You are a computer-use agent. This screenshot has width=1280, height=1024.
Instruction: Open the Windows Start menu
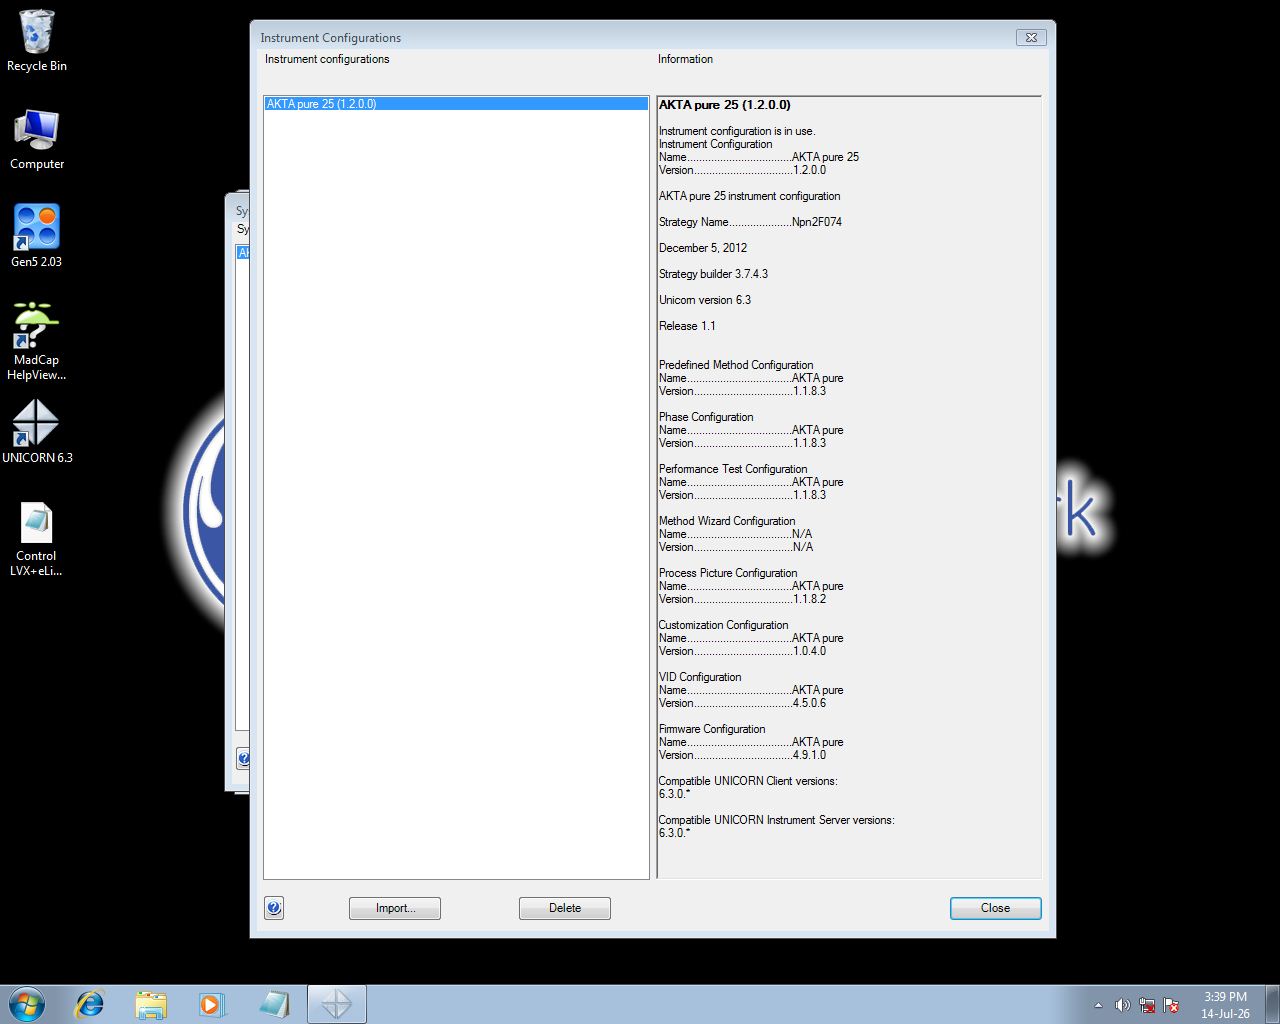point(27,1004)
